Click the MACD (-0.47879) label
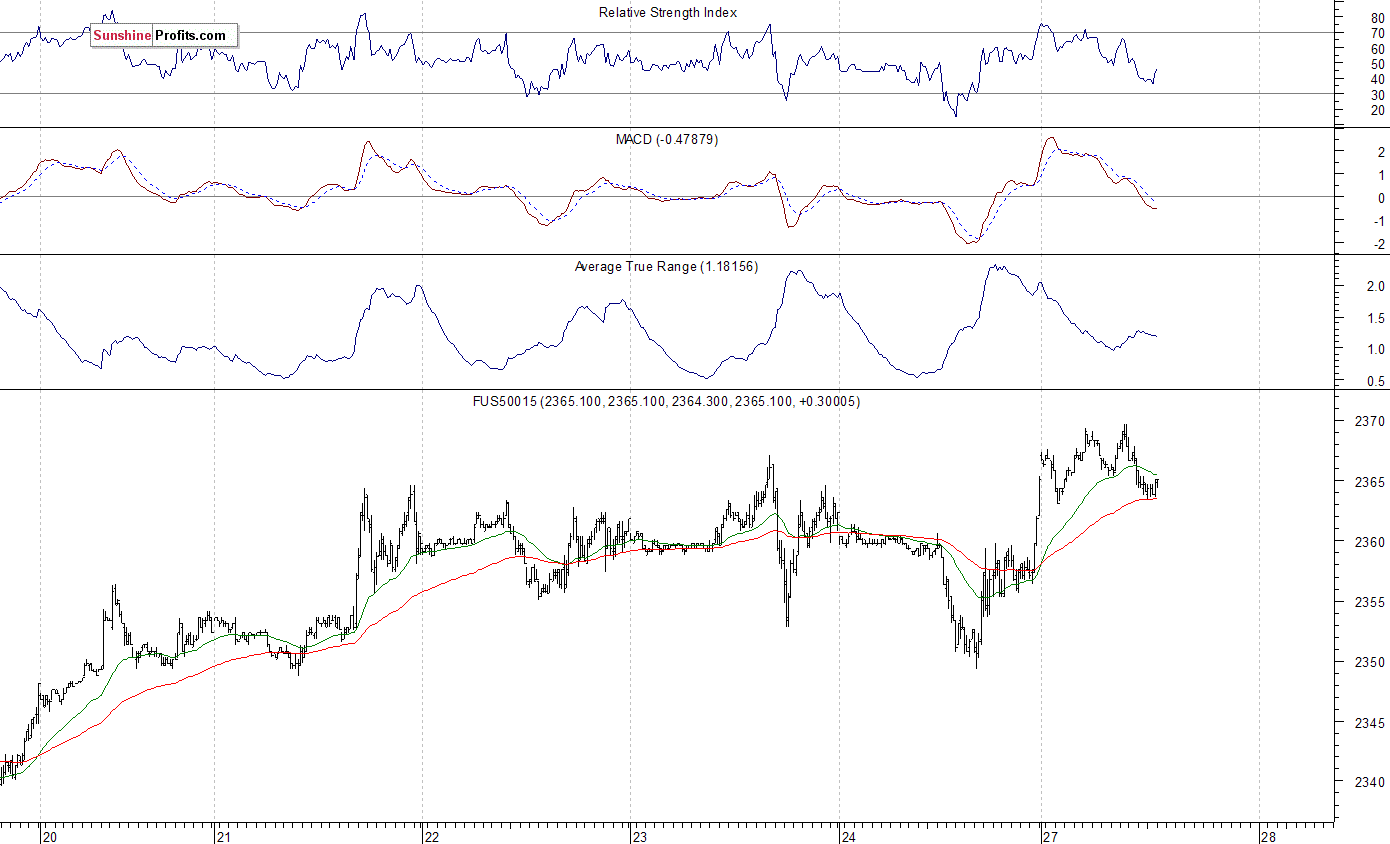The width and height of the screenshot is (1390, 844). tap(667, 139)
